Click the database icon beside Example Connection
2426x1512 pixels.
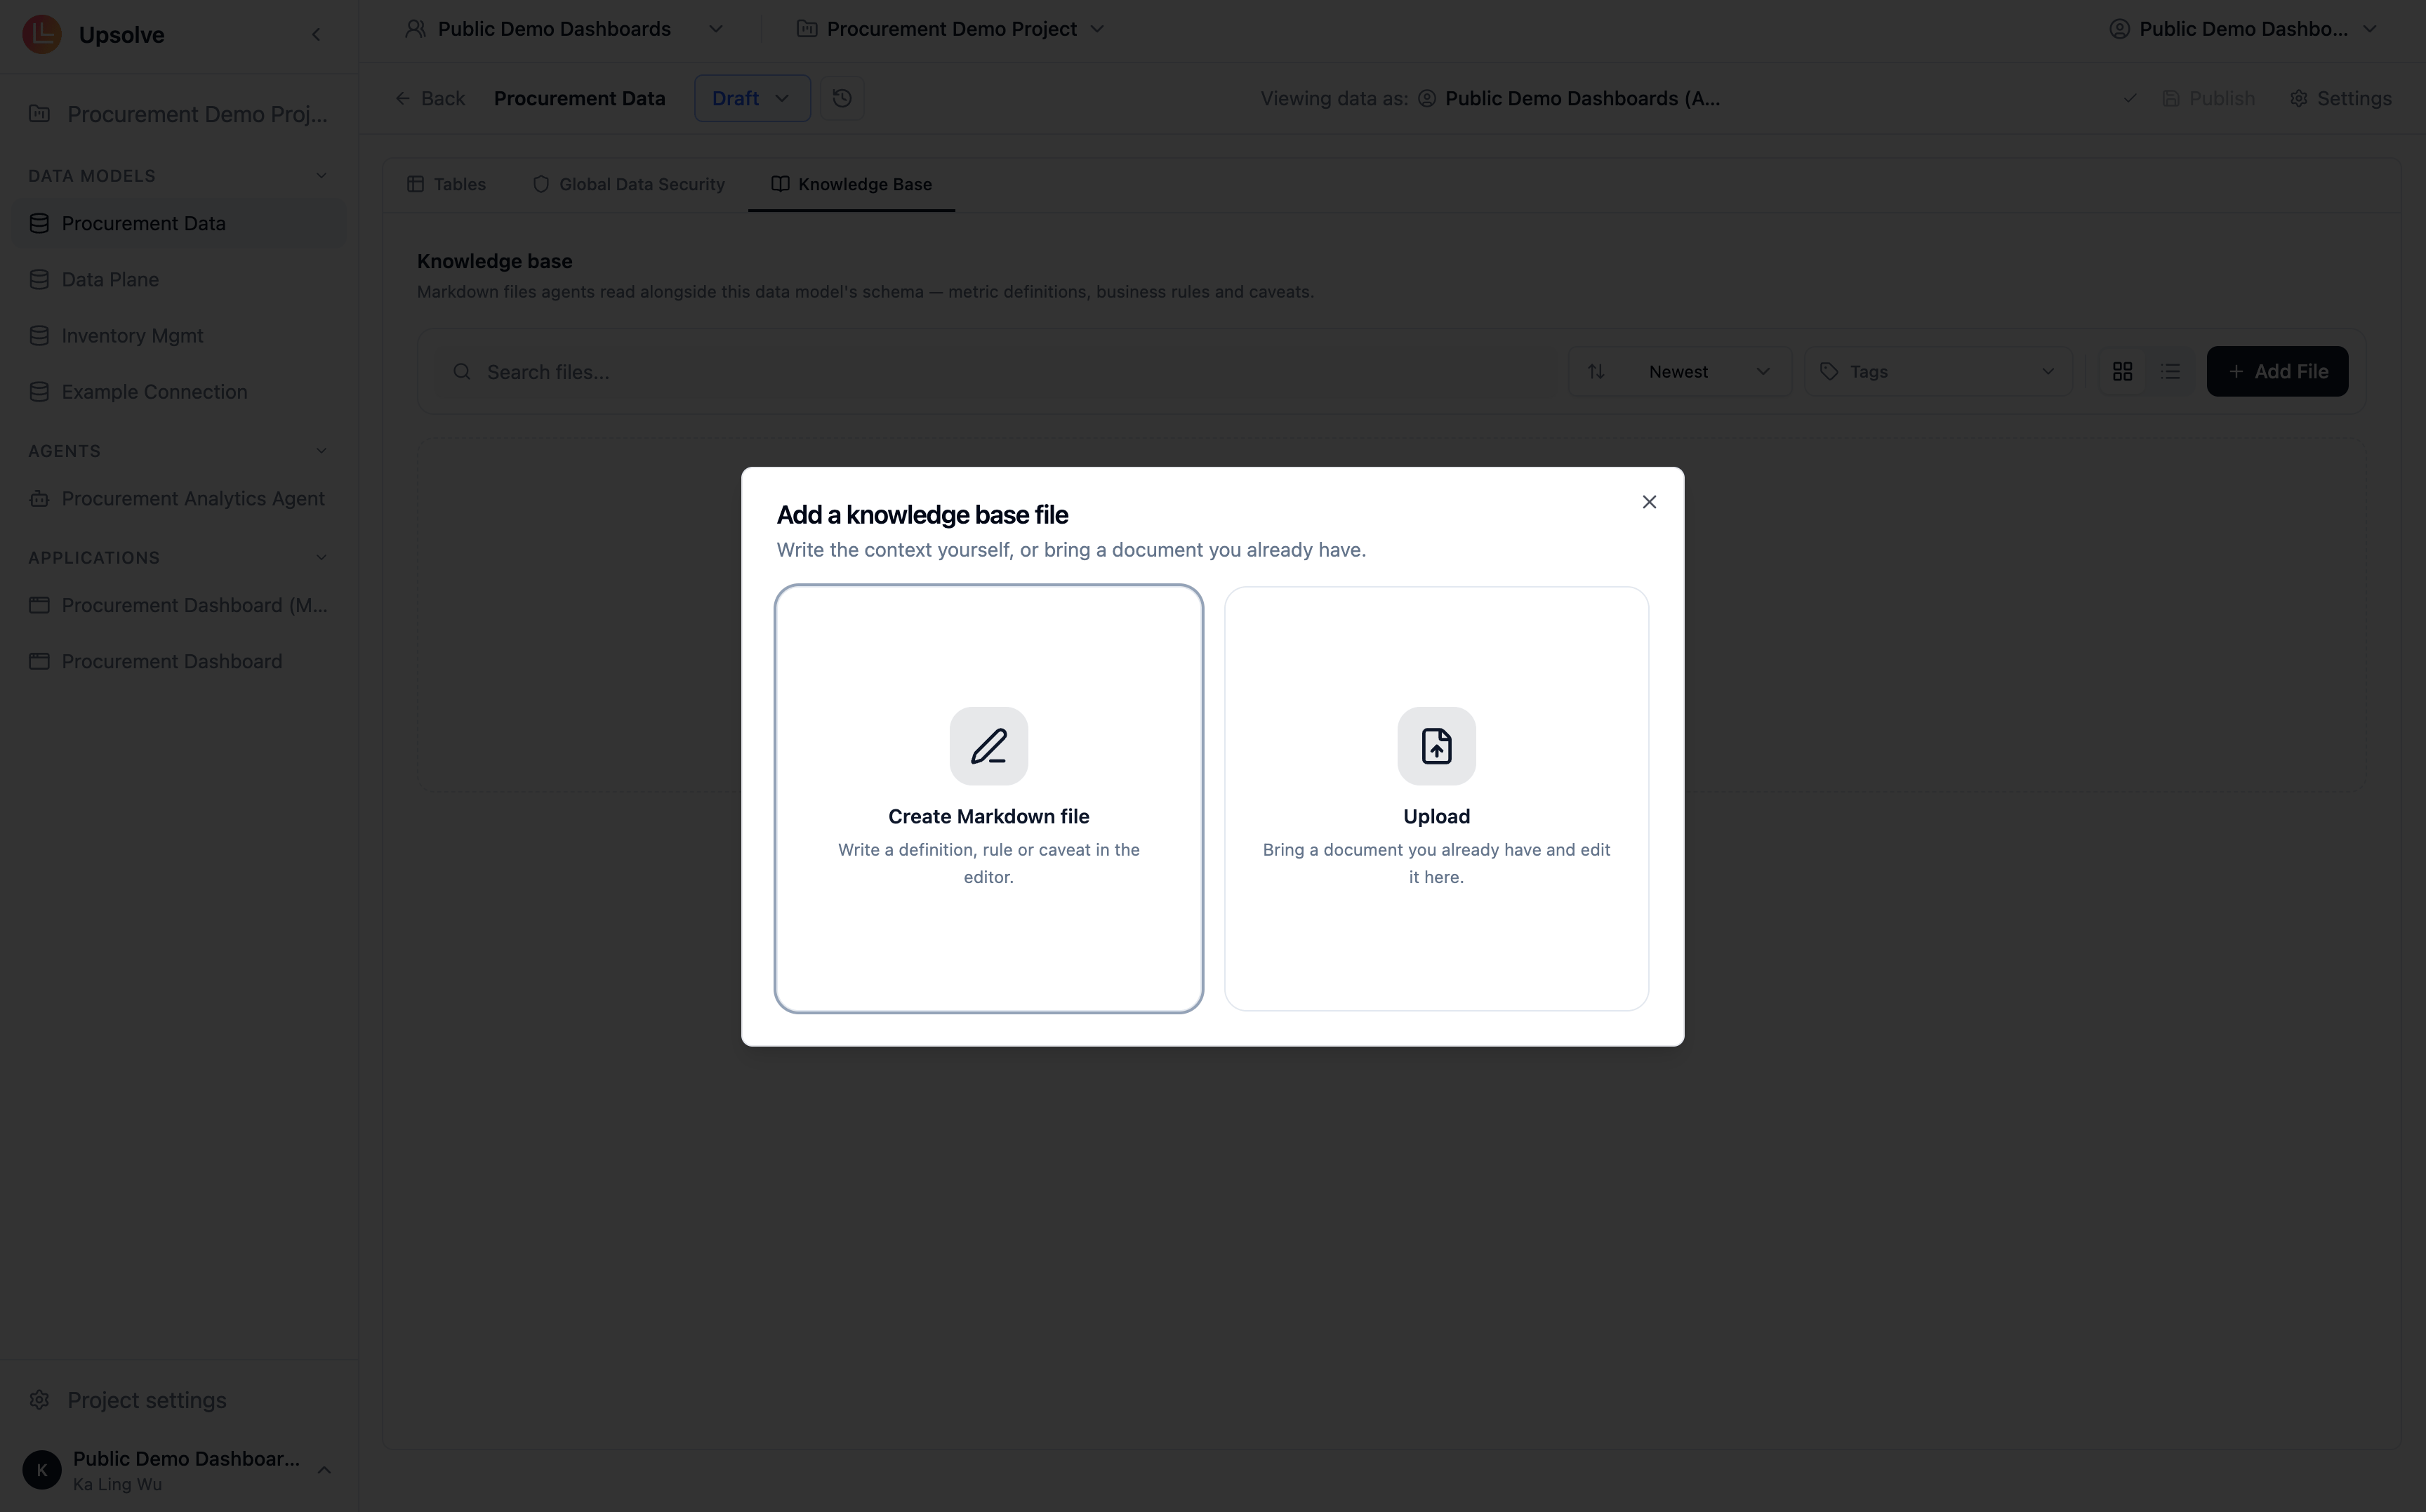coord(39,391)
